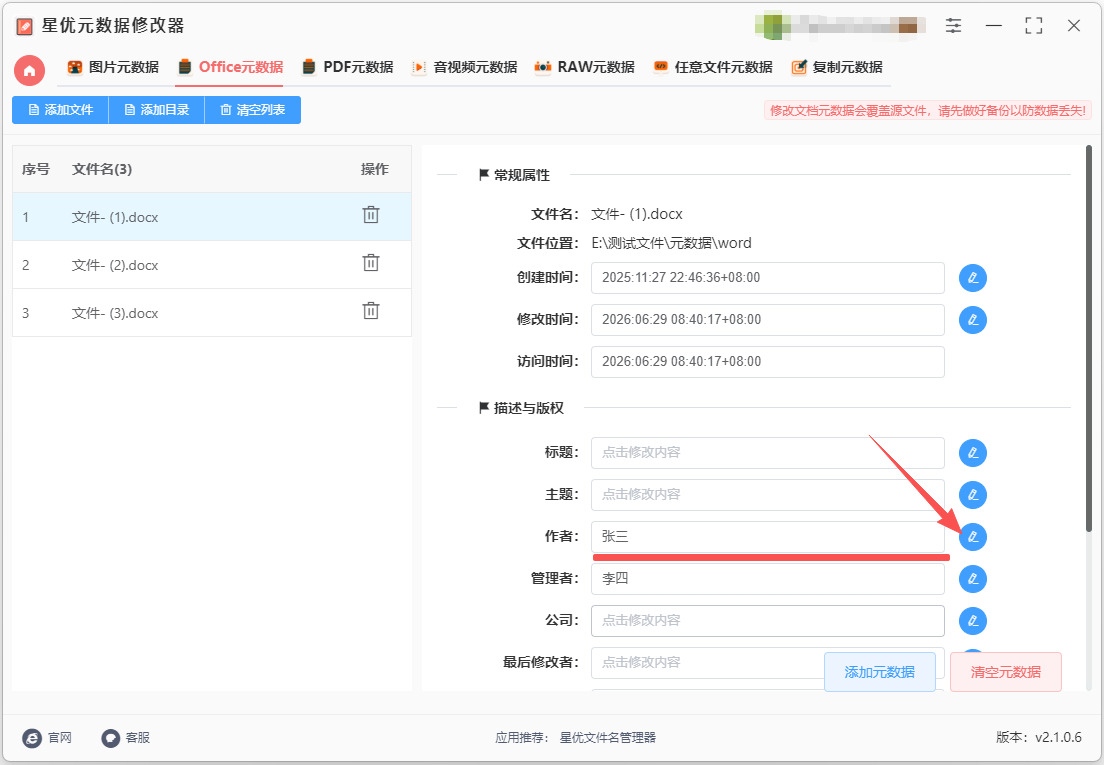Edit the 创建时间 field with pencil icon

click(973, 278)
